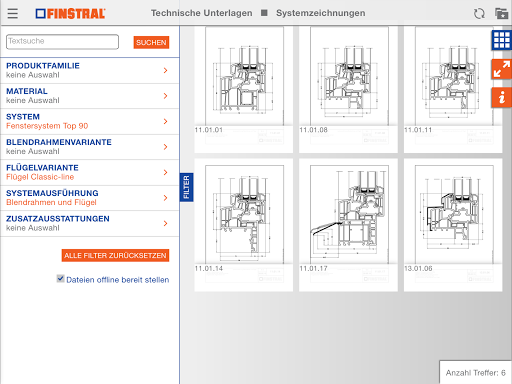Viewport: 512px width, 384px height.
Task: Toggle Dateien offline bereit stellen checkbox
Action: point(60,279)
